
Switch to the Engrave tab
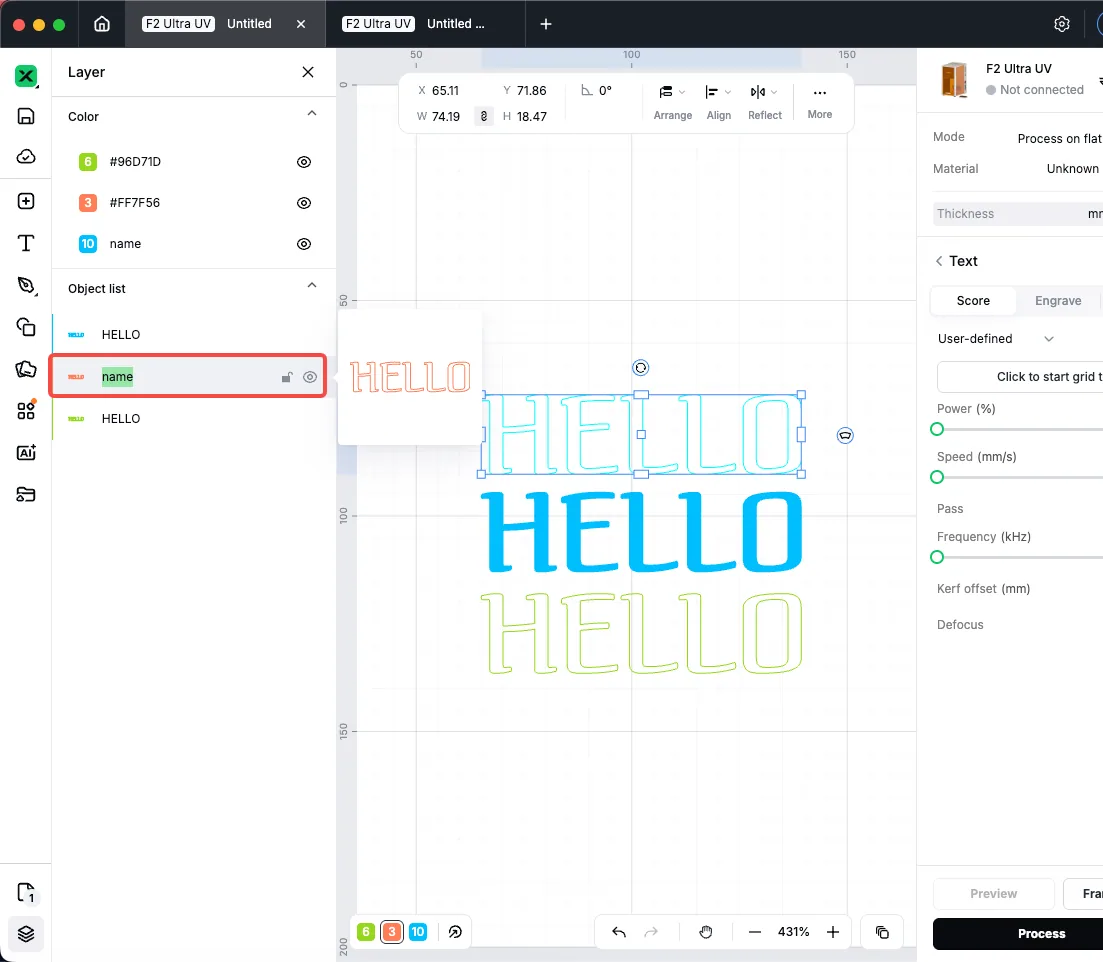[x=1058, y=301]
